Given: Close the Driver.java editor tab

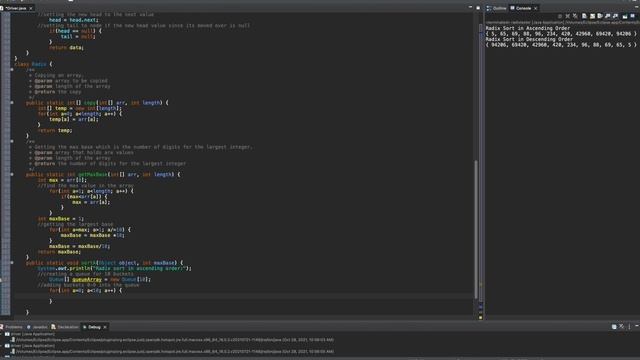Looking at the screenshot, I should (x=31, y=8).
